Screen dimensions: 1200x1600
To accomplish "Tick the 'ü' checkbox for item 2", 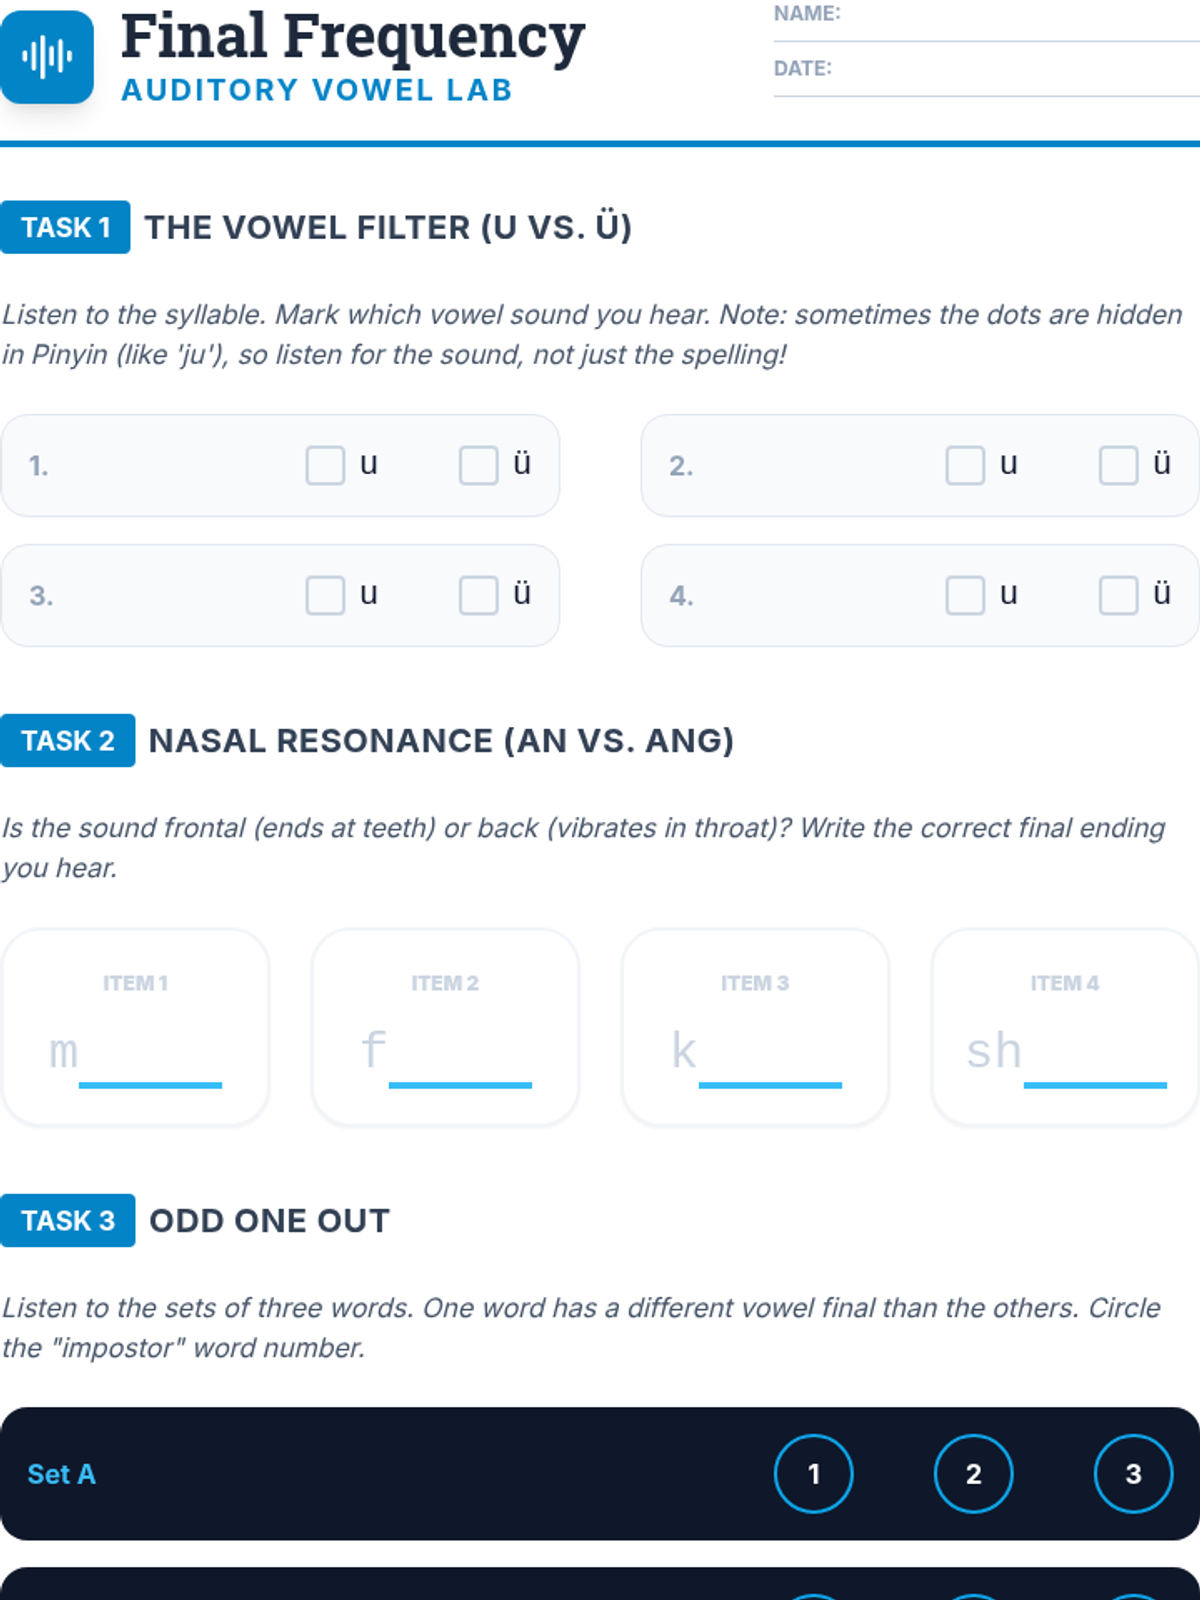I will pos(1118,465).
